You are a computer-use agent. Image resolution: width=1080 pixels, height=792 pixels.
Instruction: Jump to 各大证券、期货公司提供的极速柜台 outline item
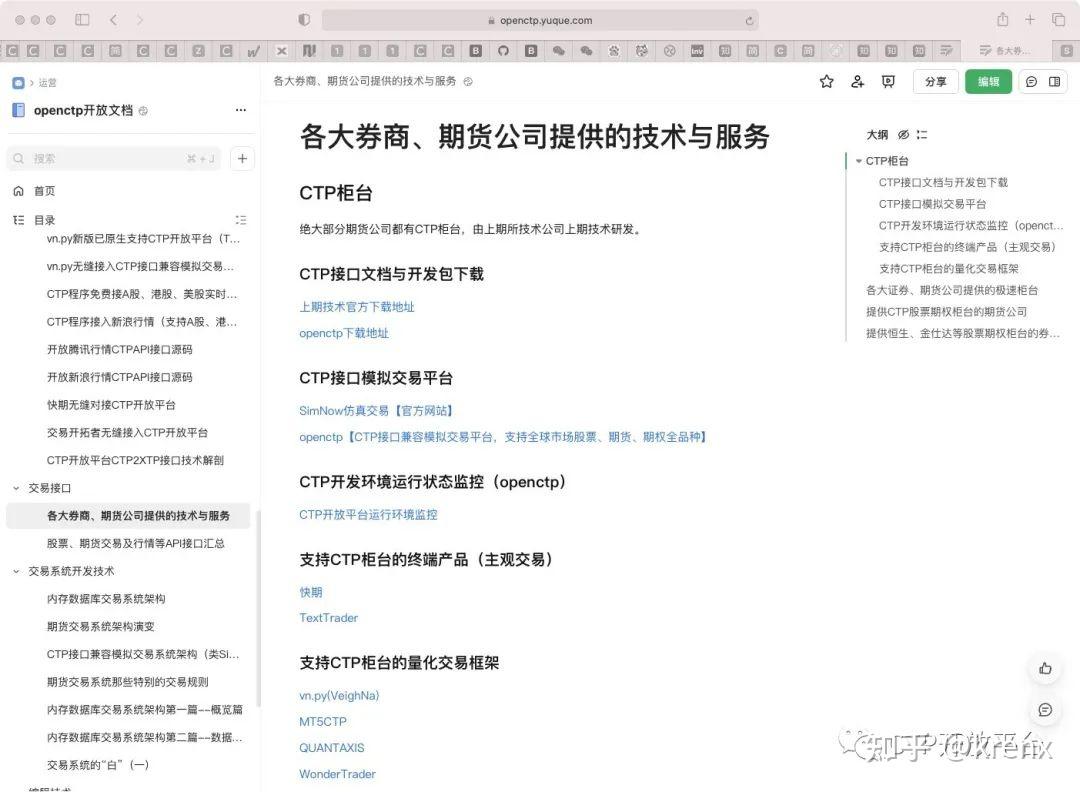pyautogui.click(x=952, y=290)
